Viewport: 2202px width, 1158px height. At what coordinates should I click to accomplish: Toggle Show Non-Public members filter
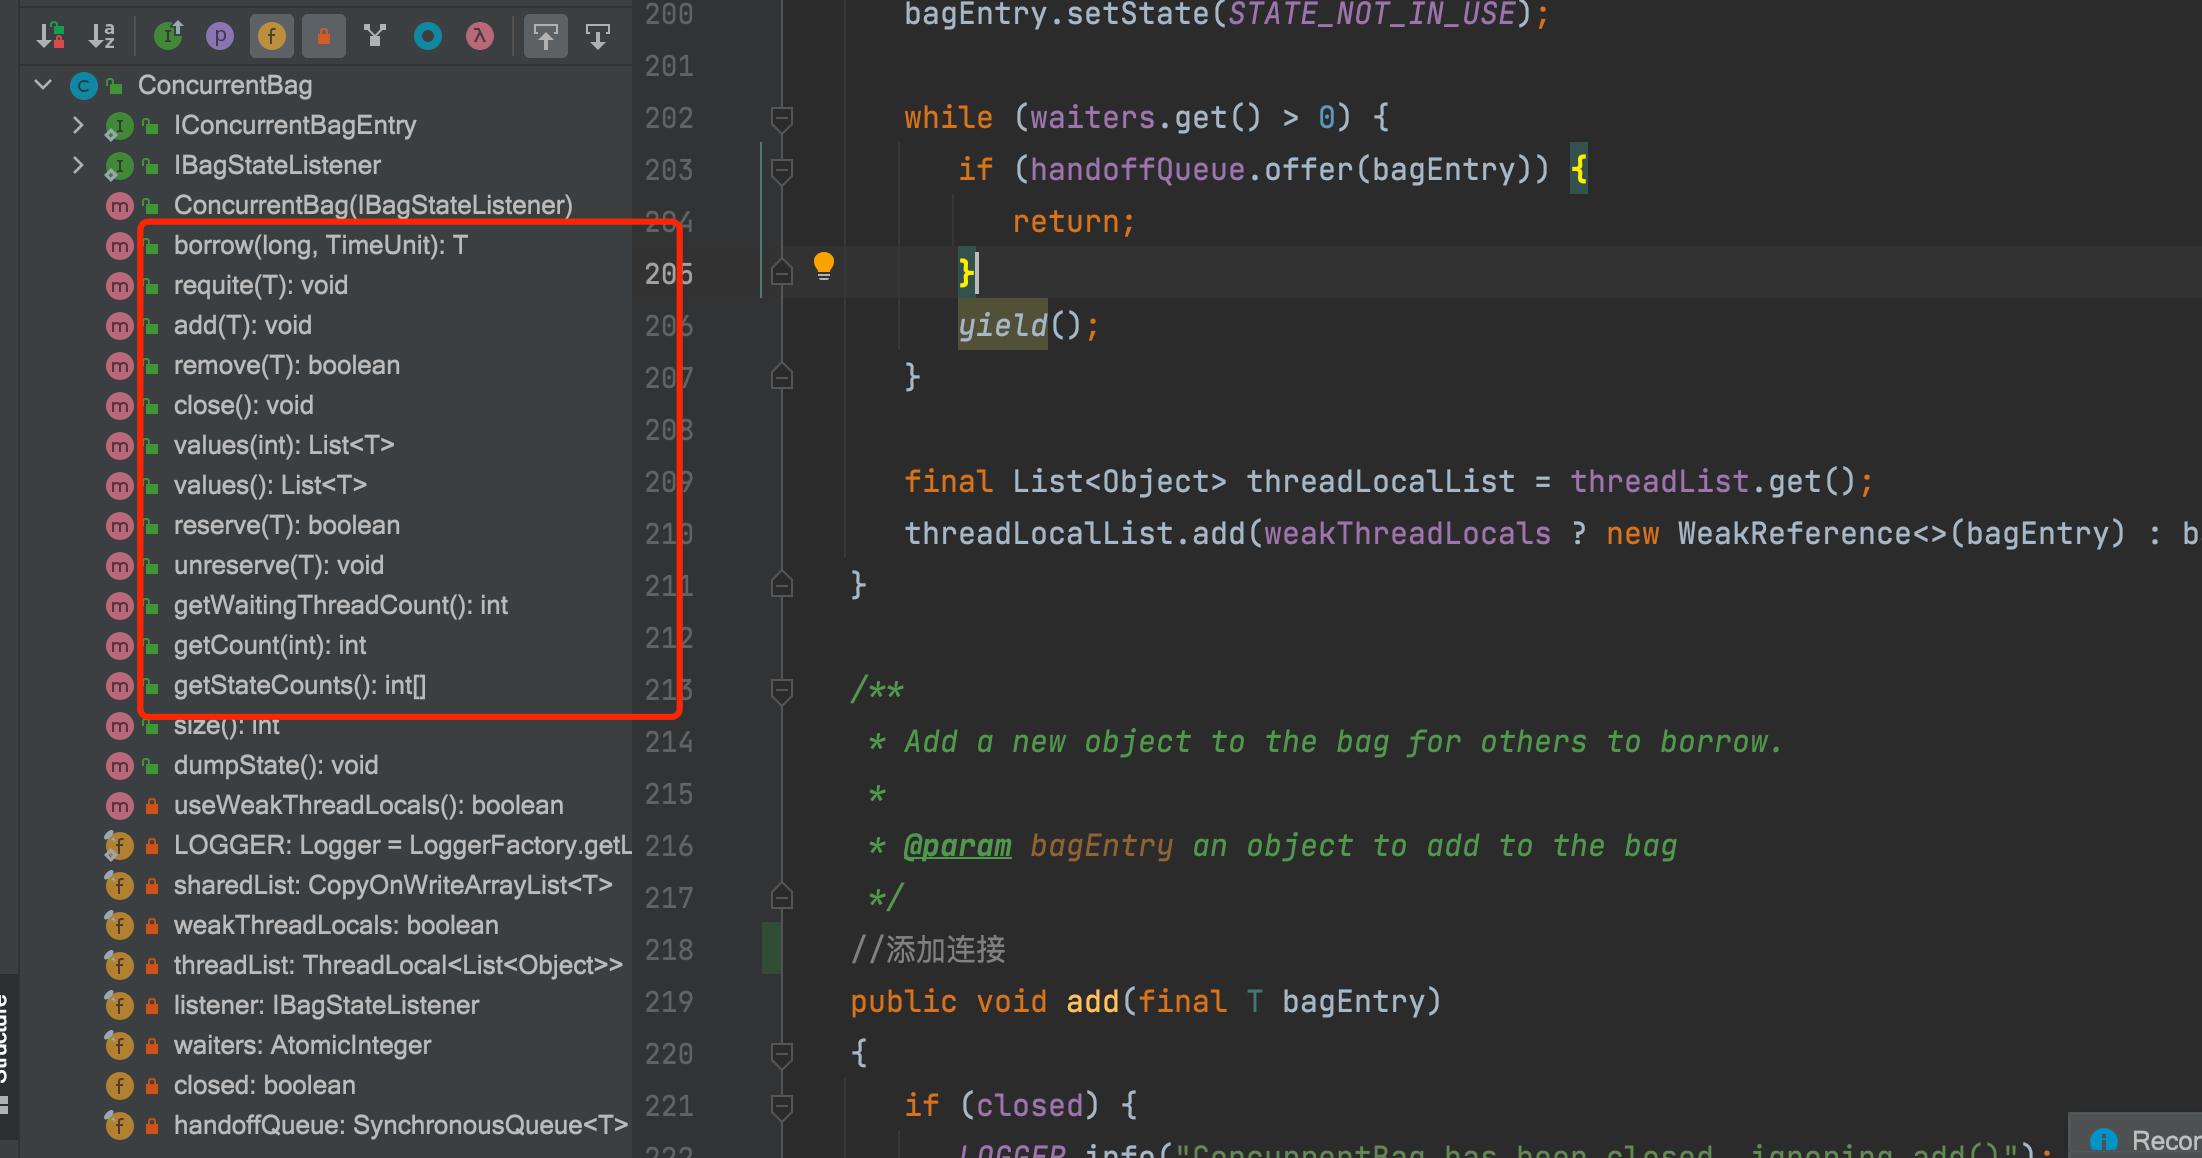tap(324, 37)
